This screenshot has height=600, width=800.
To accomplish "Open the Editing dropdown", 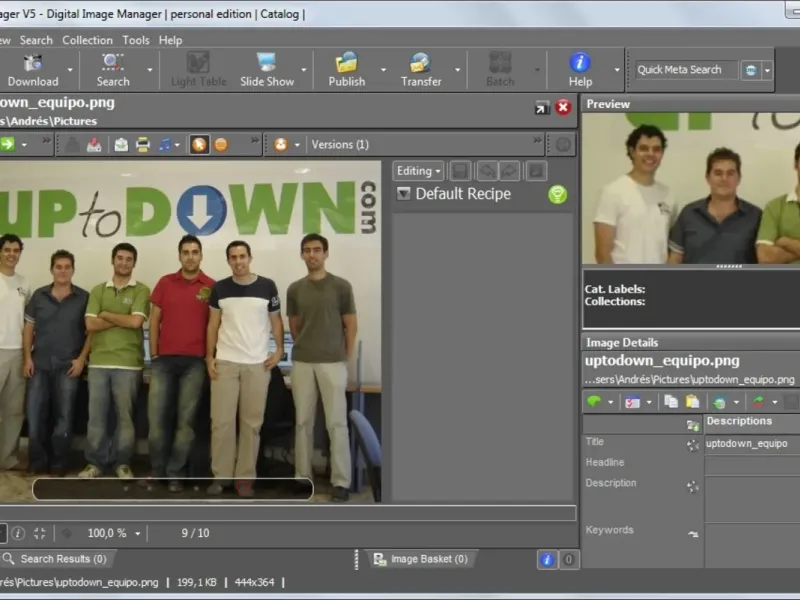I will (x=418, y=171).
